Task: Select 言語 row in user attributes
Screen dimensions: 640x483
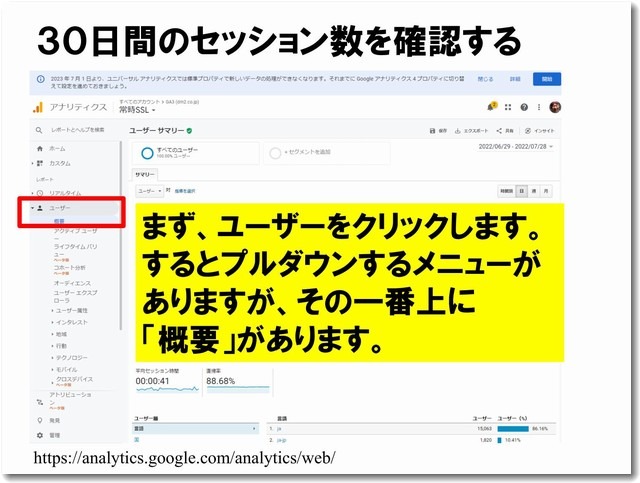Action: click(196, 429)
